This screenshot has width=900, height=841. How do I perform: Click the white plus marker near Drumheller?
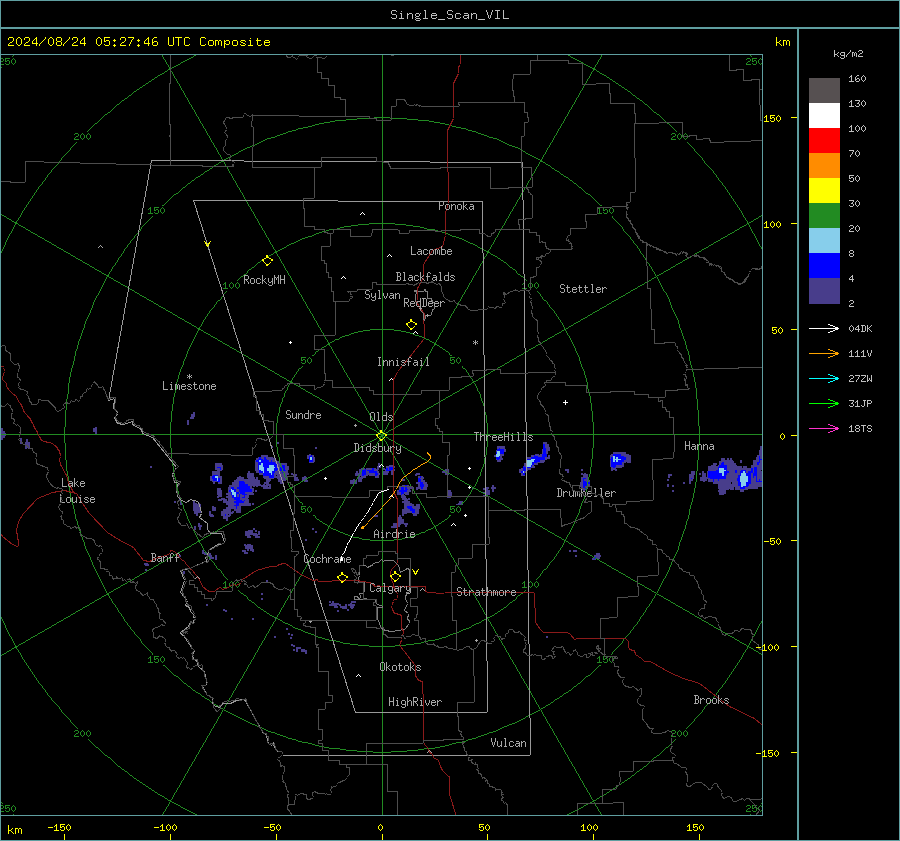pyautogui.click(x=565, y=402)
